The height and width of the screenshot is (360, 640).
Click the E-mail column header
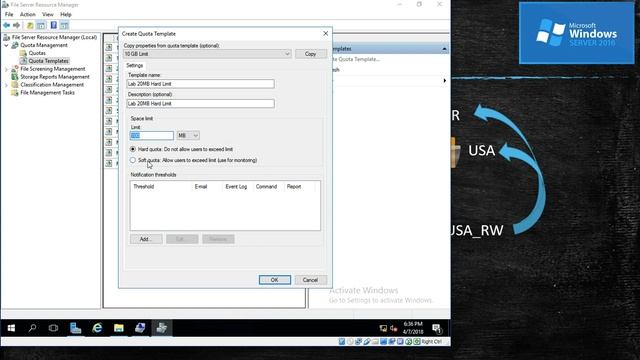point(201,187)
